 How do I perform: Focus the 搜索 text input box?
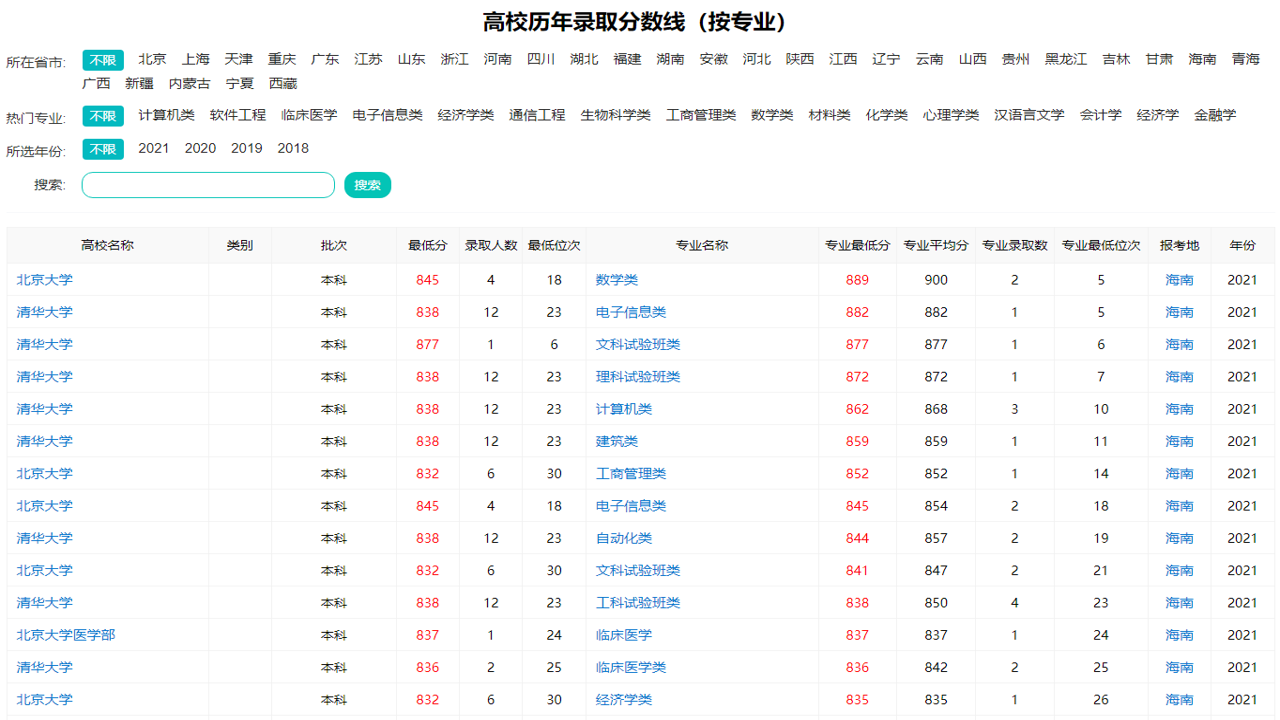click(208, 185)
